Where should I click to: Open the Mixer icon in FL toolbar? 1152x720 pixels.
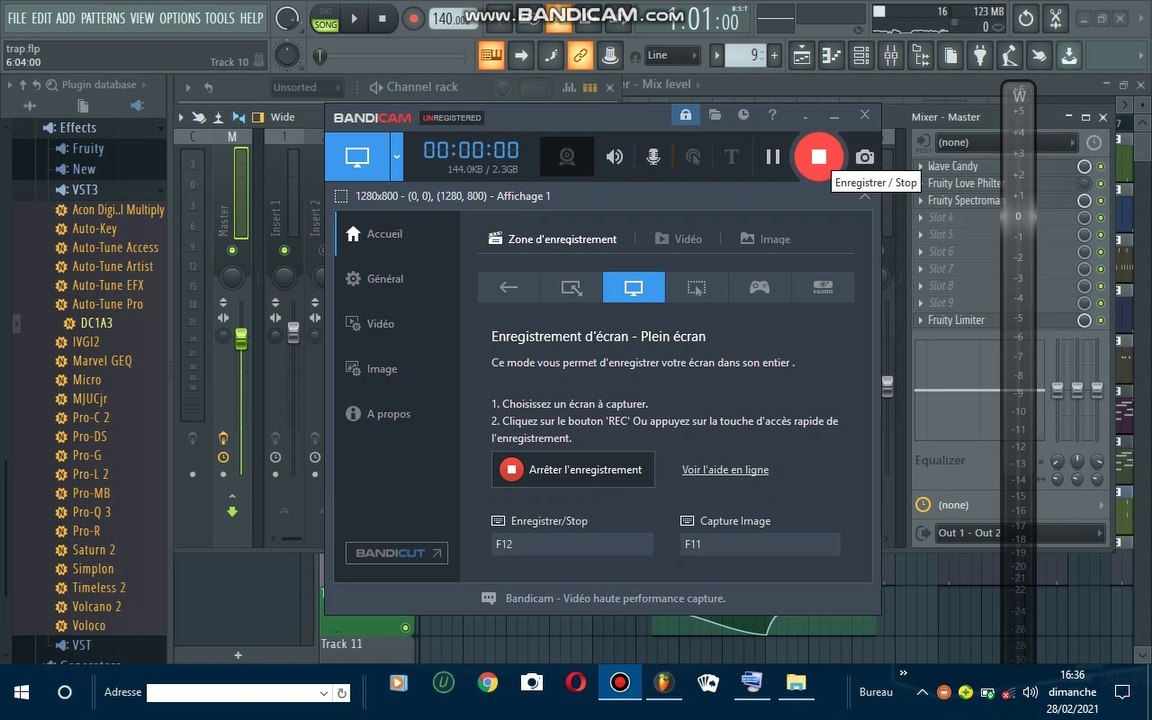point(890,56)
